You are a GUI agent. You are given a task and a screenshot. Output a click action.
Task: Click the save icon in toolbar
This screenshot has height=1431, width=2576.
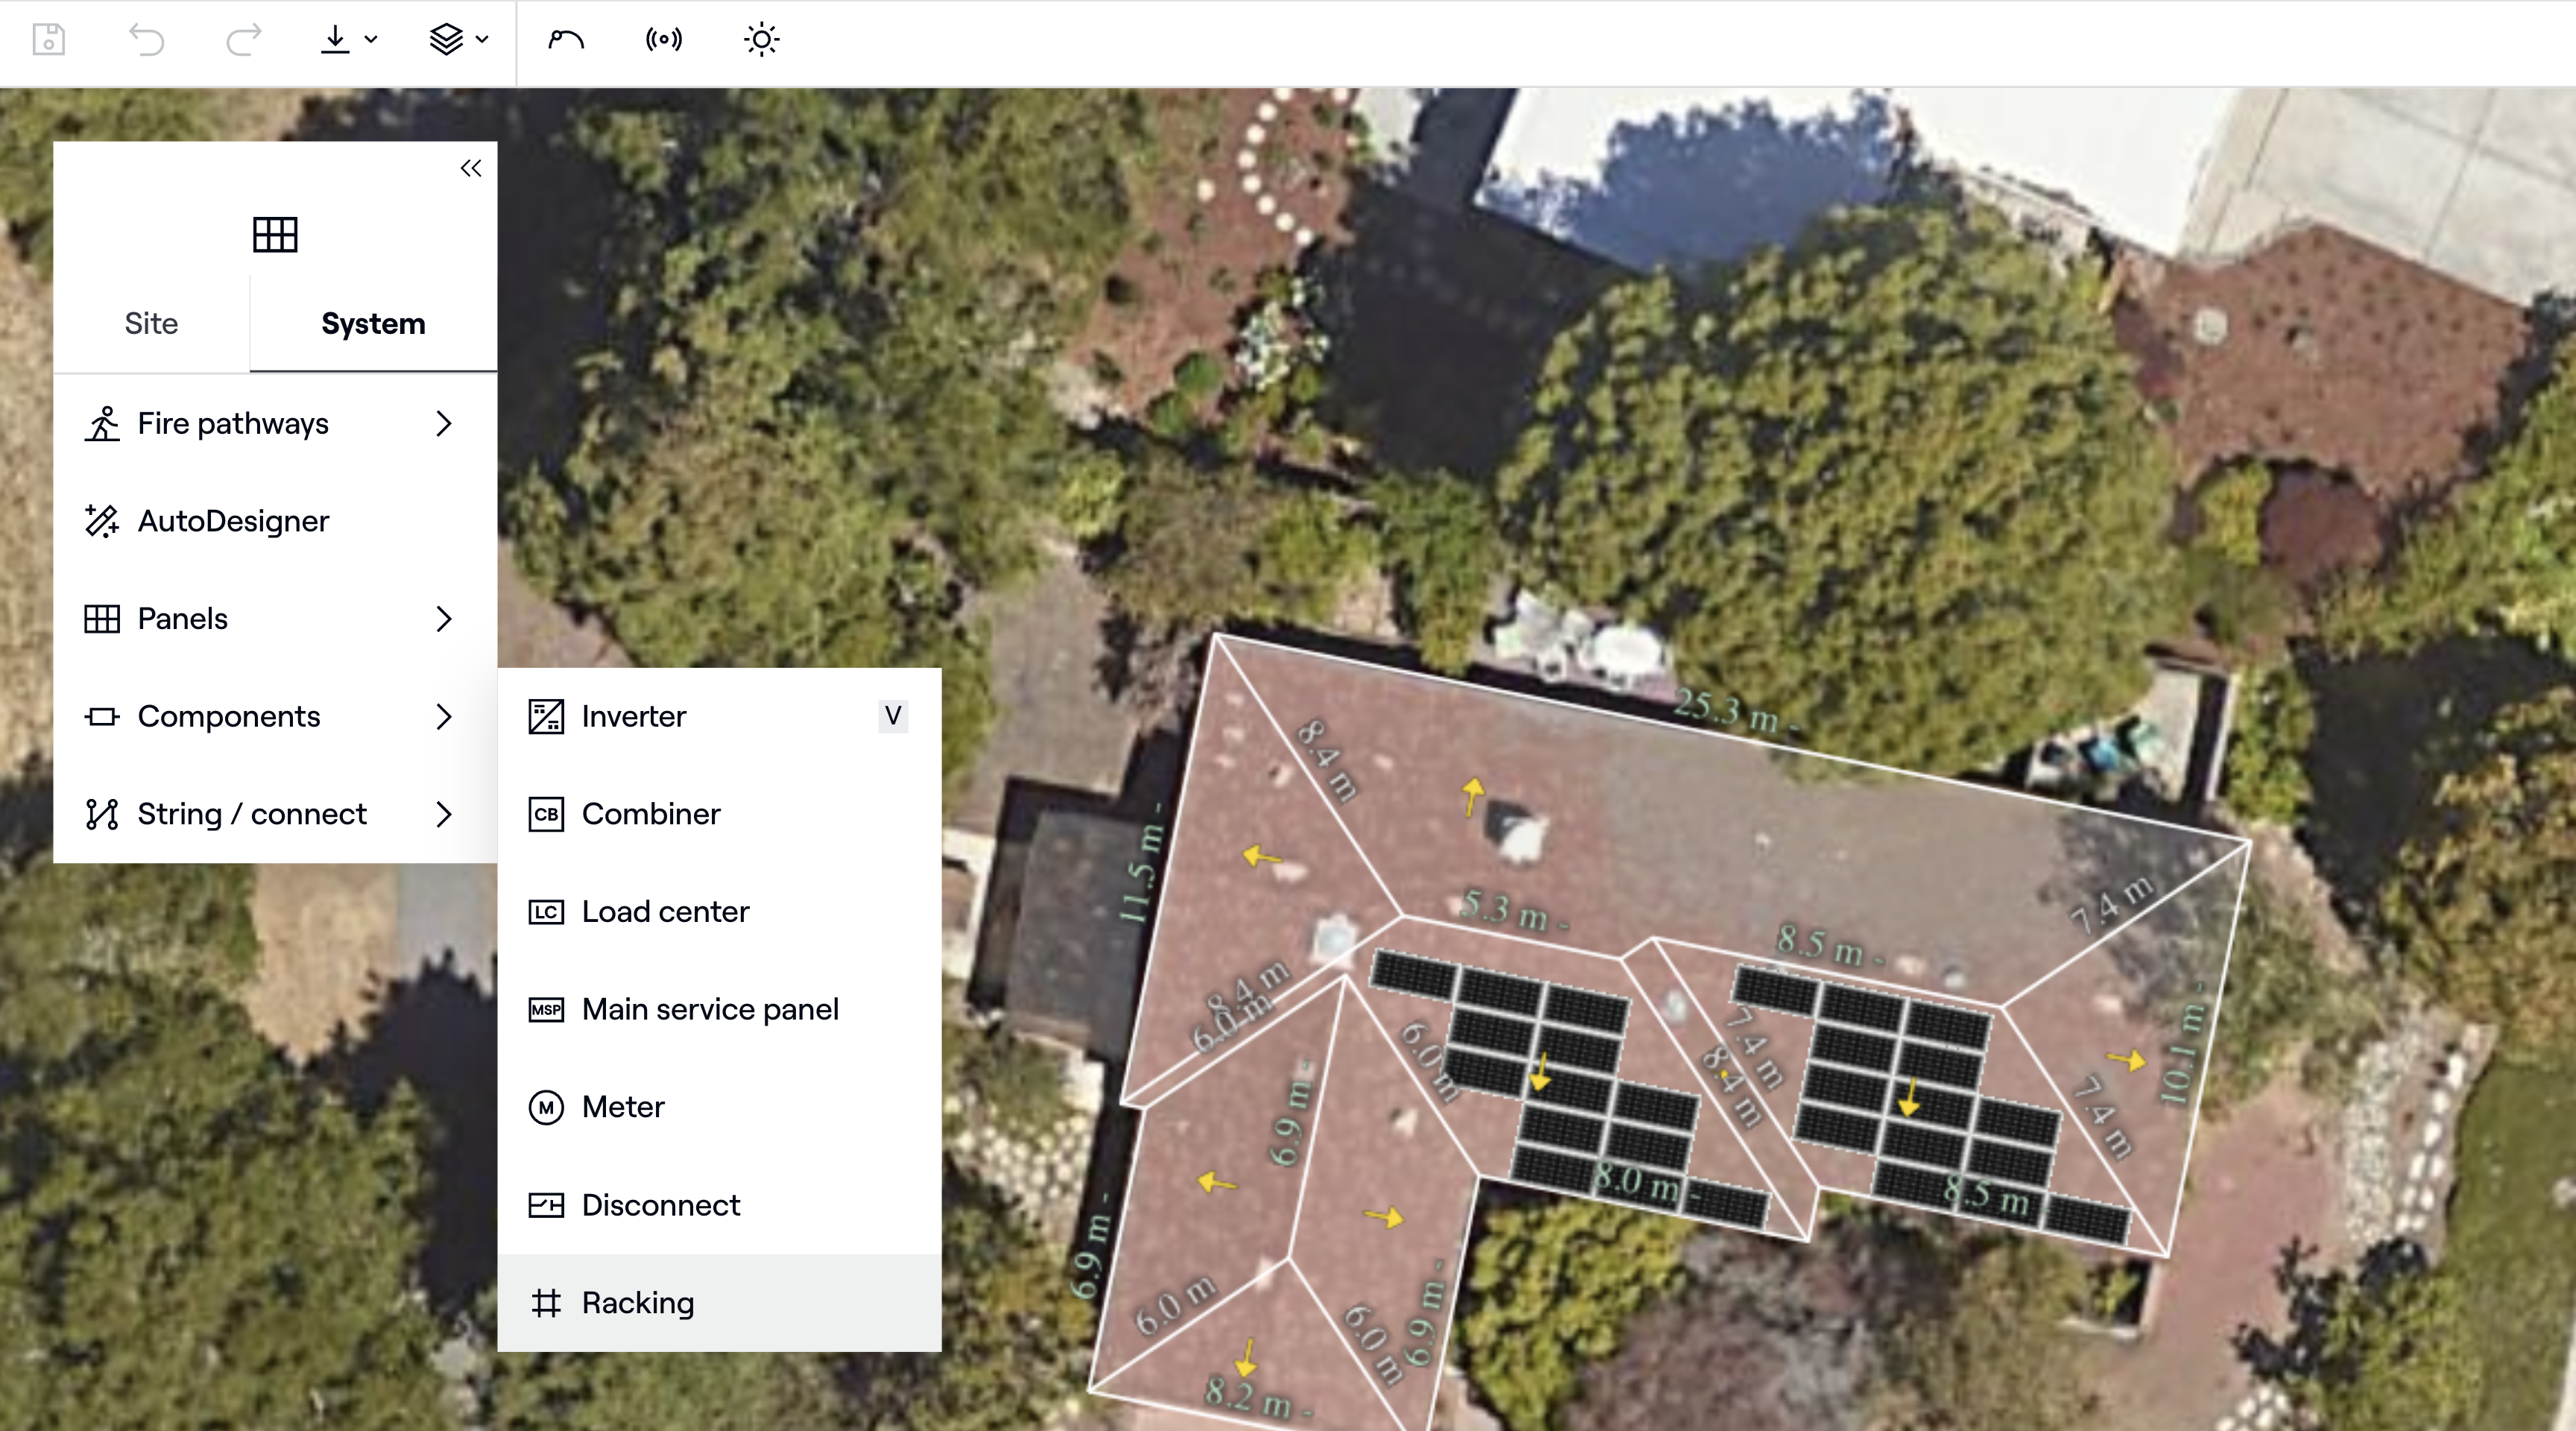point(48,40)
